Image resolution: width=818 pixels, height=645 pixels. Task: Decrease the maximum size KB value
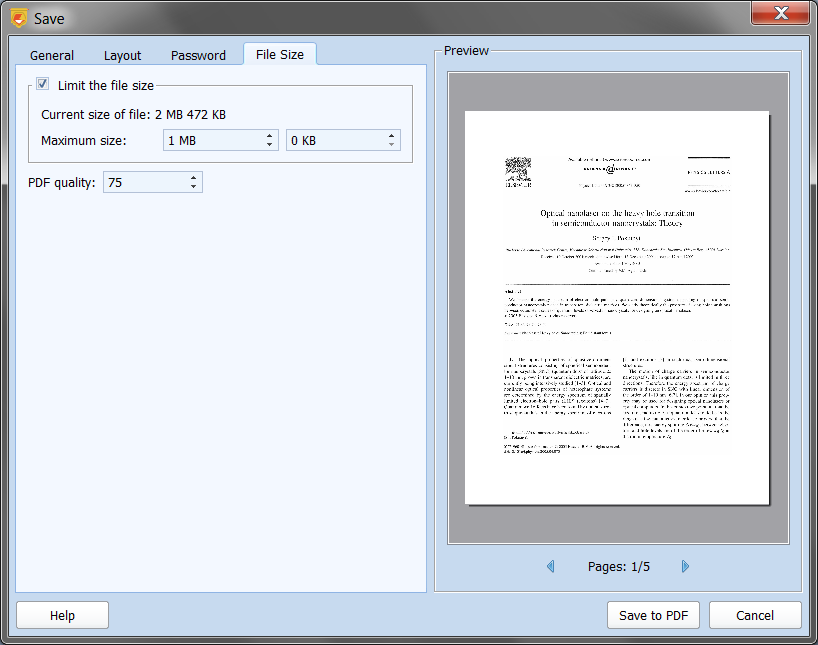click(392, 146)
